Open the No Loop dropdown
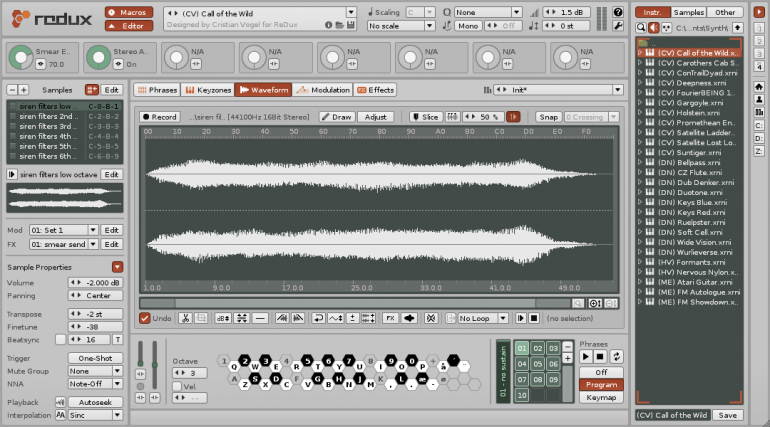This screenshot has height=427, width=770. 481,318
